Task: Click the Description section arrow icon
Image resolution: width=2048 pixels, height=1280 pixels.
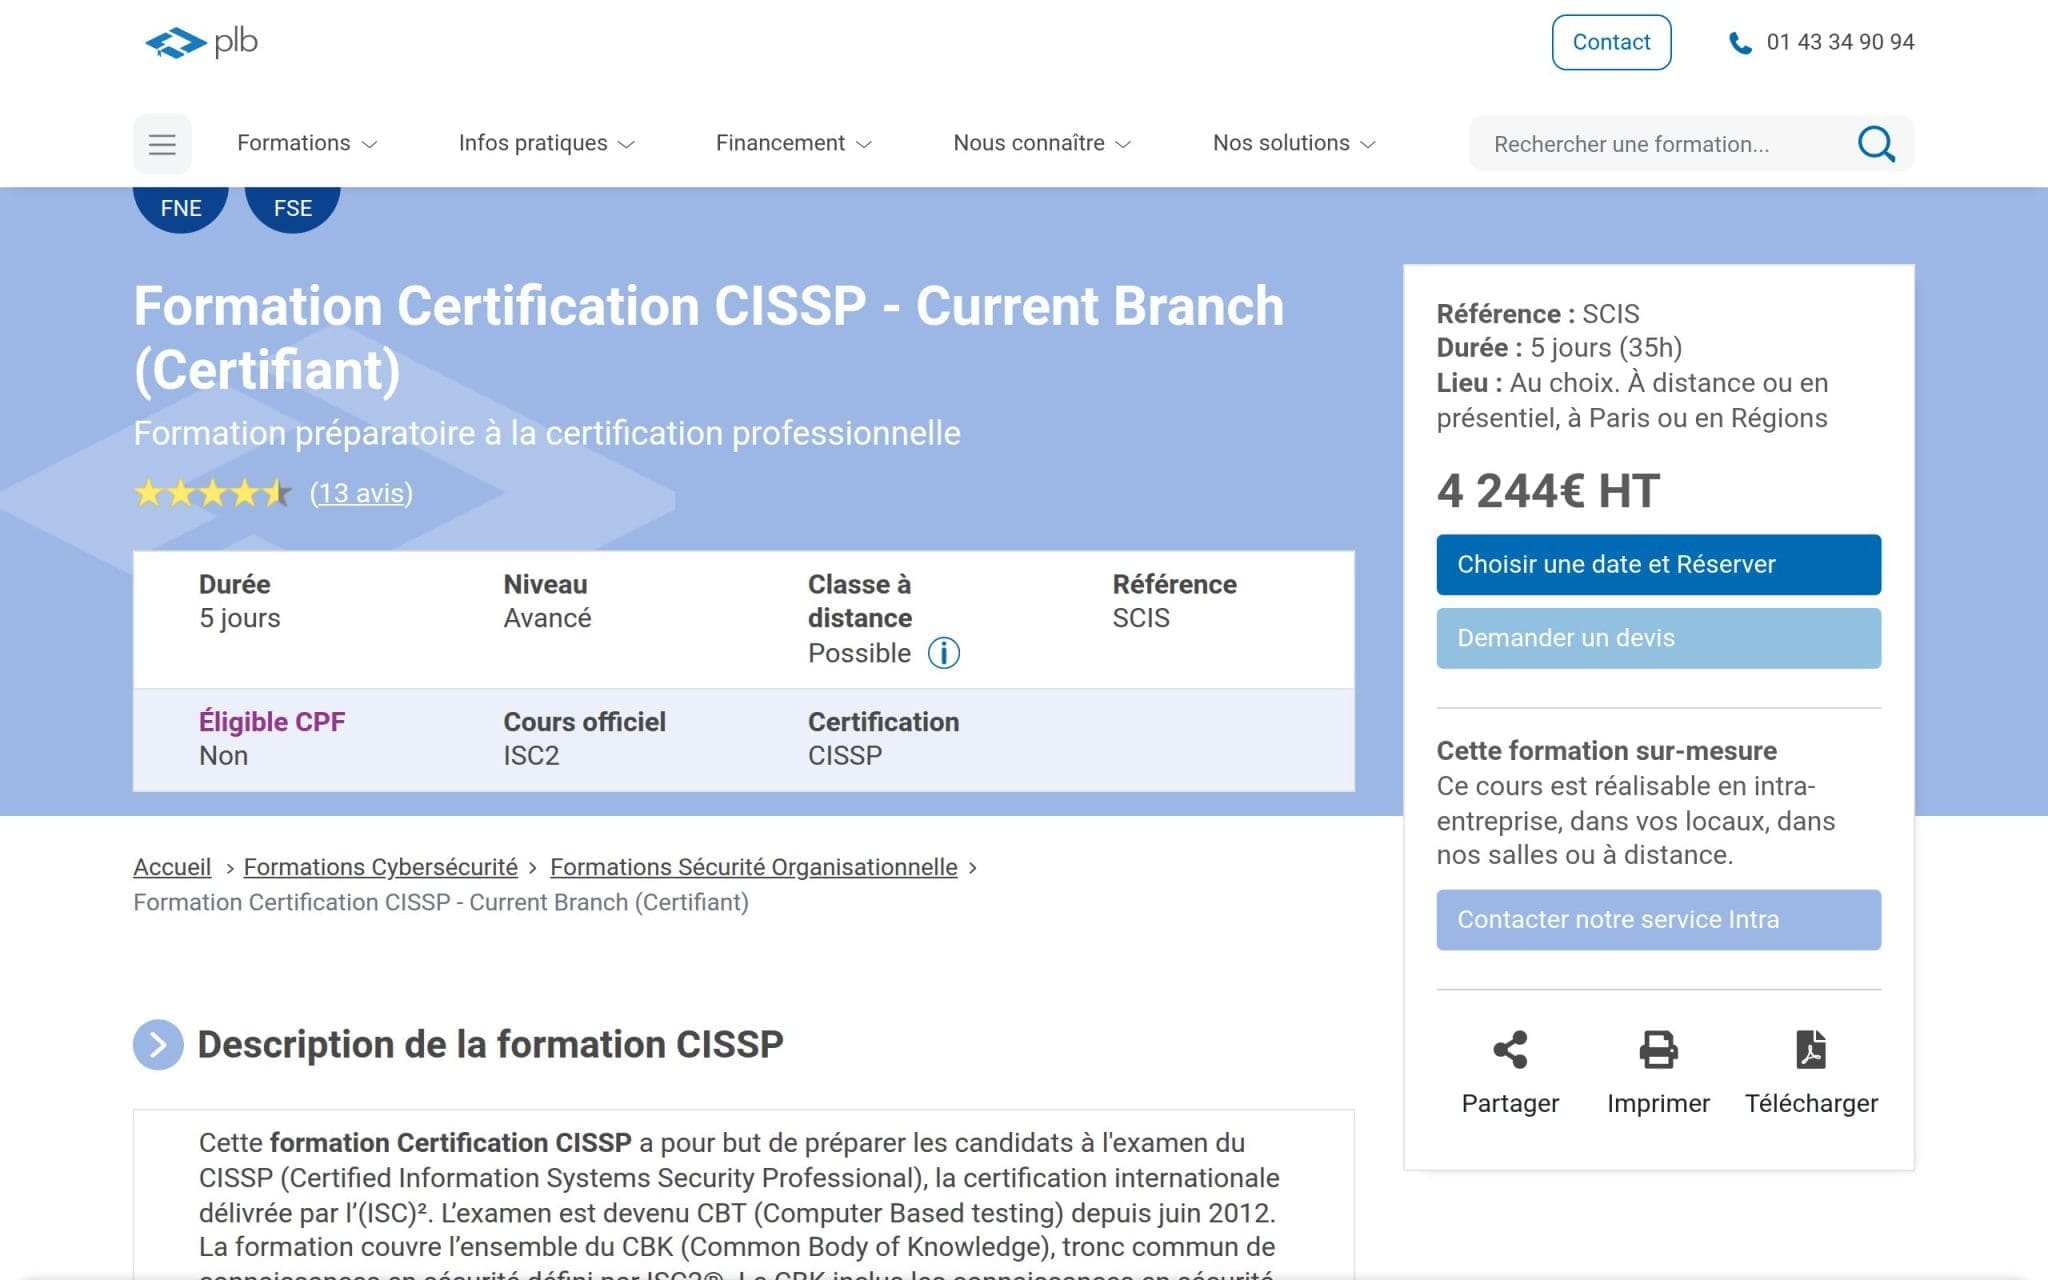Action: (x=158, y=1045)
